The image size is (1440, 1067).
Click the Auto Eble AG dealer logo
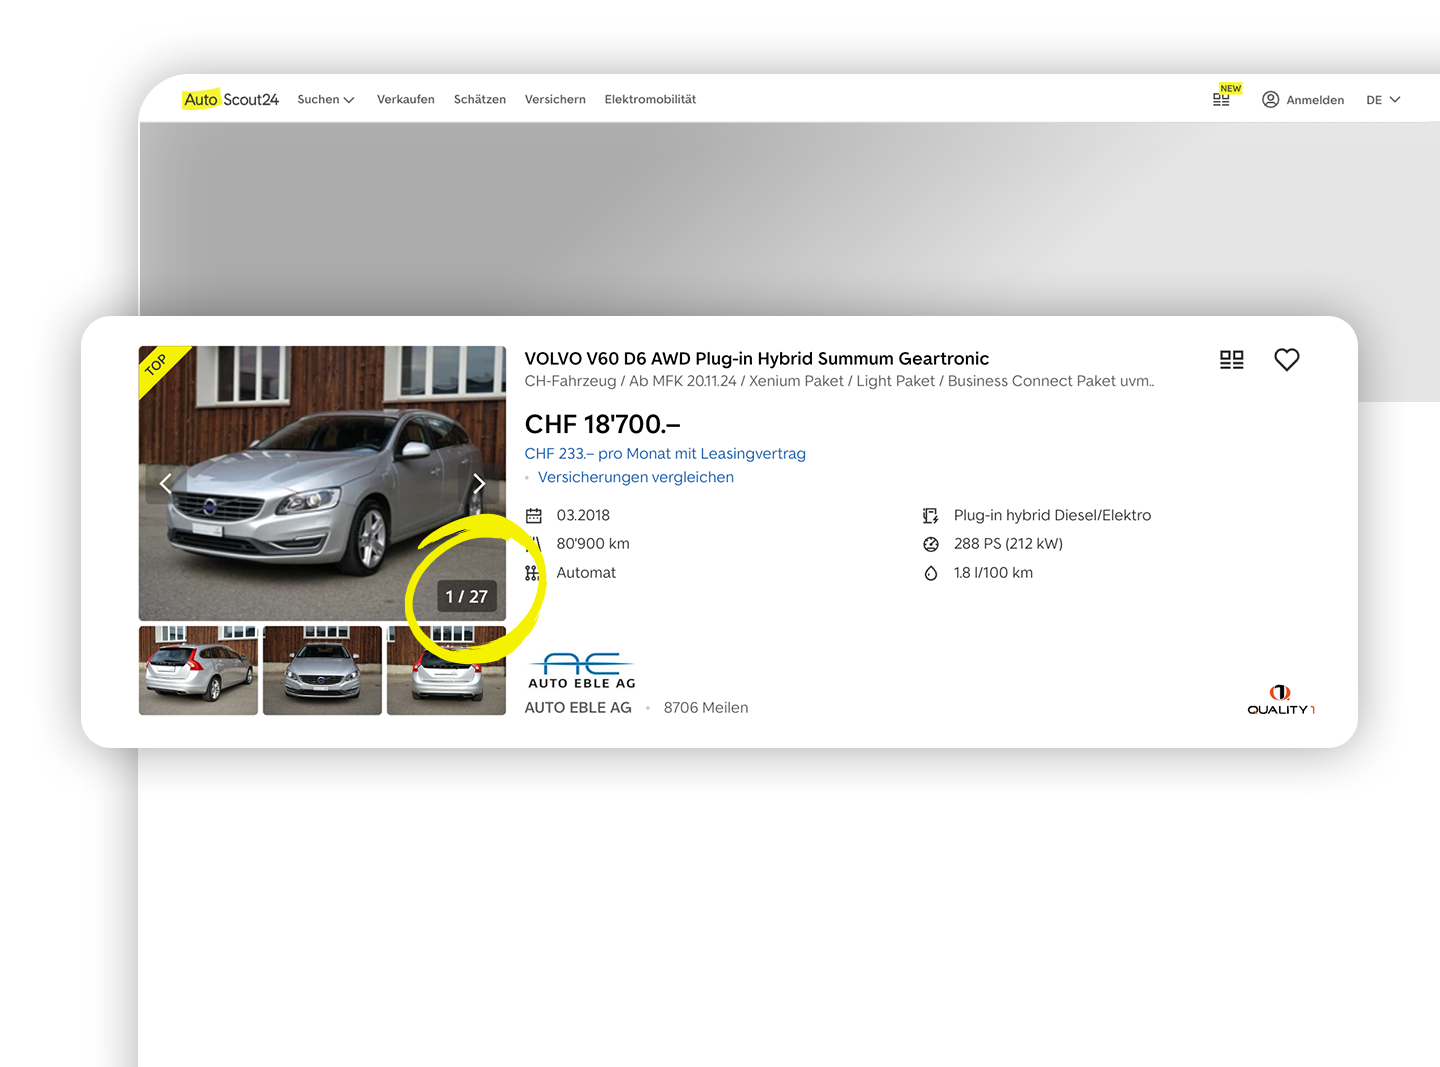point(581,670)
